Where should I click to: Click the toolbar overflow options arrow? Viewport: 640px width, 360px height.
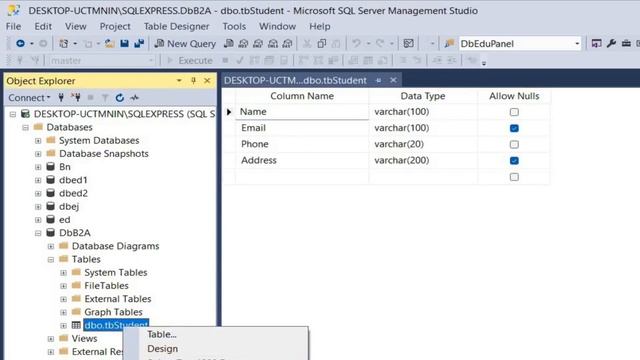tap(484, 63)
